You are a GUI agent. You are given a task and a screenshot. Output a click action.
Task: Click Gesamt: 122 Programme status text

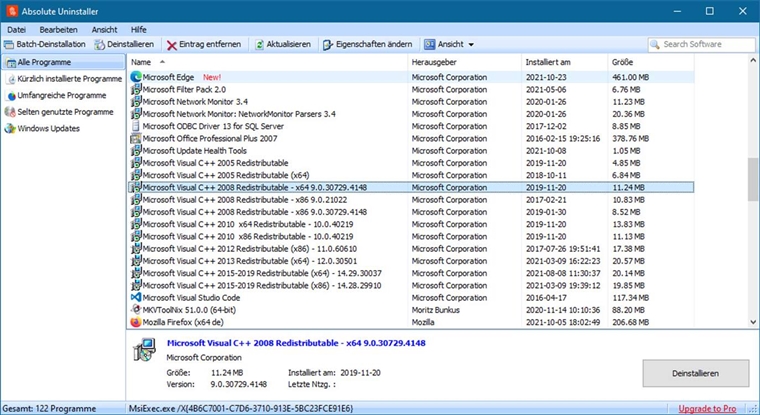[x=49, y=409]
